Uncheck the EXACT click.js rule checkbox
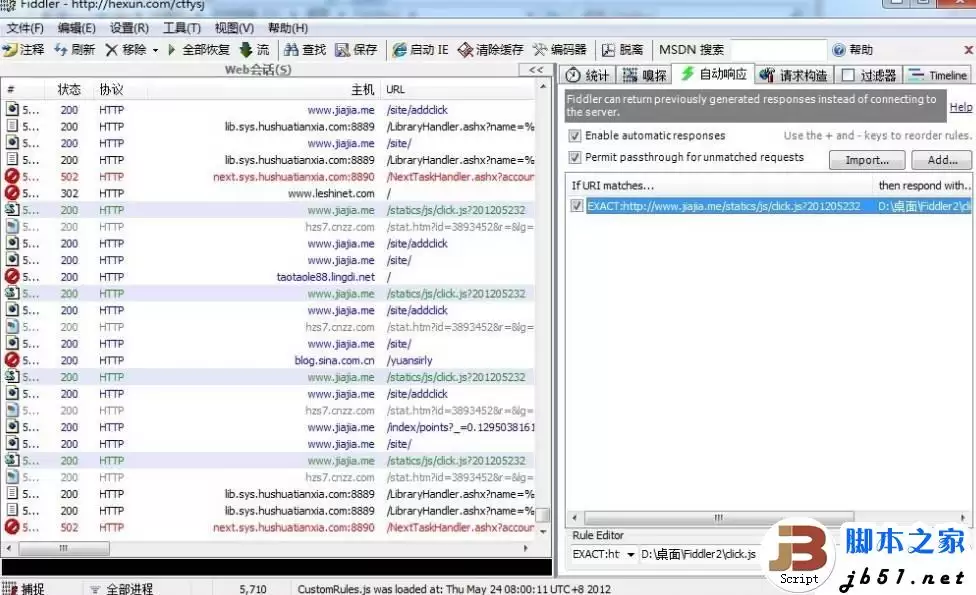Viewport: 976px width, 595px height. 576,206
